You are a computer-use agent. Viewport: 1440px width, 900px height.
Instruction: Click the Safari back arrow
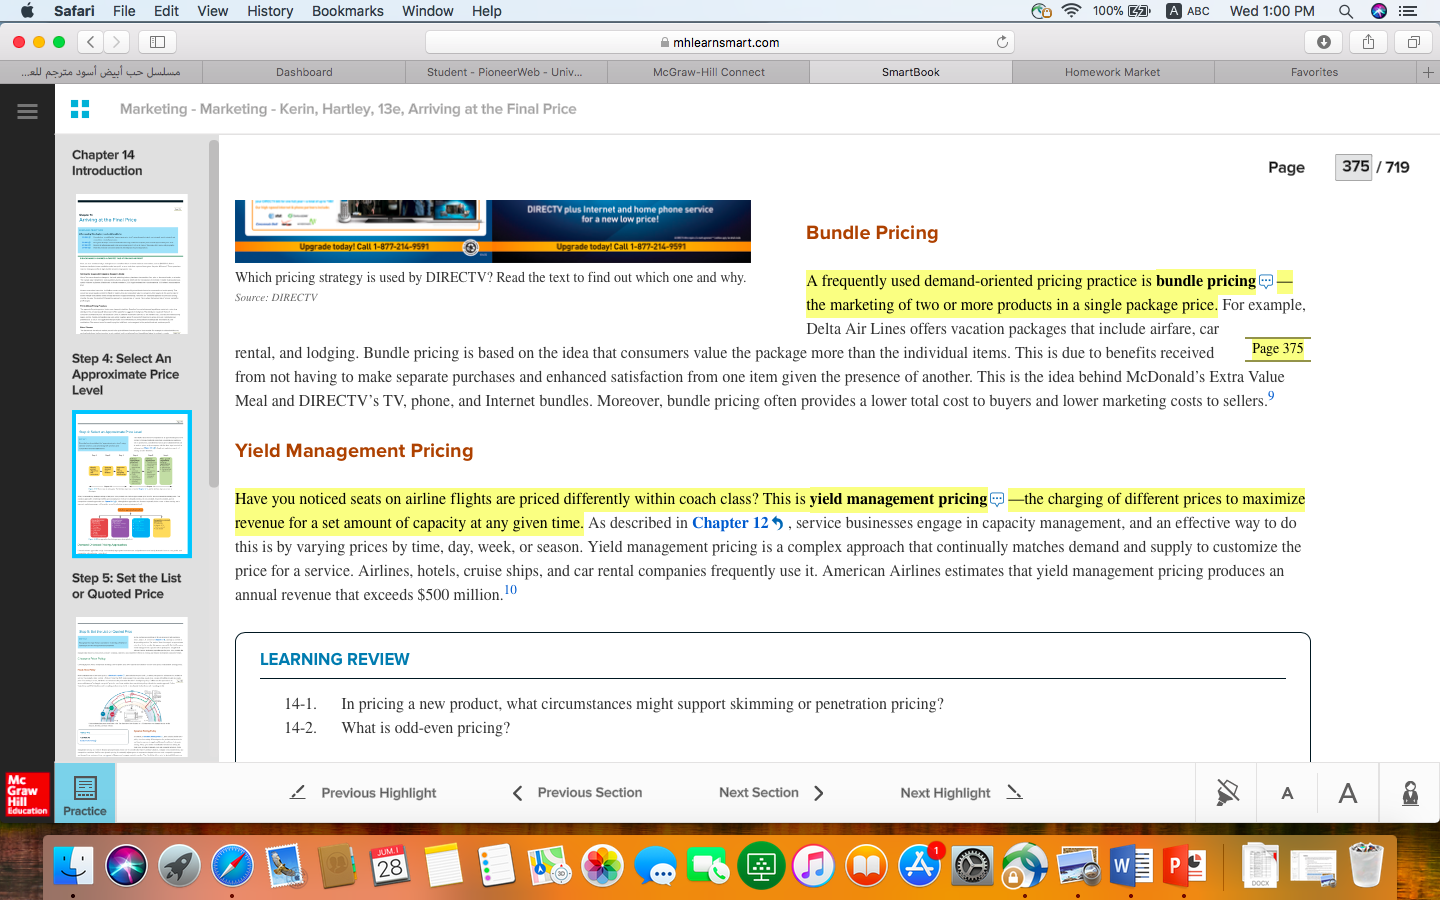91,42
